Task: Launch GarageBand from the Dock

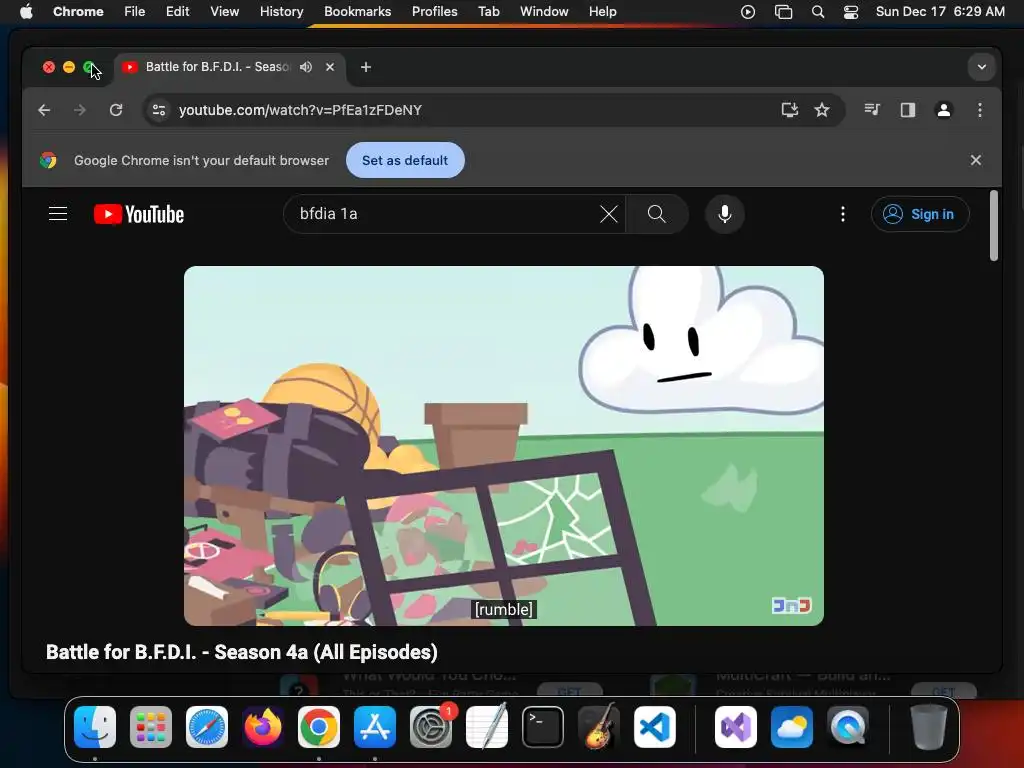Action: (599, 727)
